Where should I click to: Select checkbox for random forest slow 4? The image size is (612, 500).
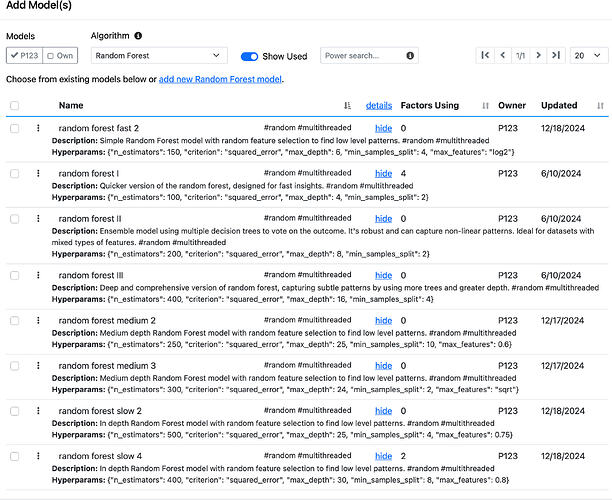(x=14, y=456)
